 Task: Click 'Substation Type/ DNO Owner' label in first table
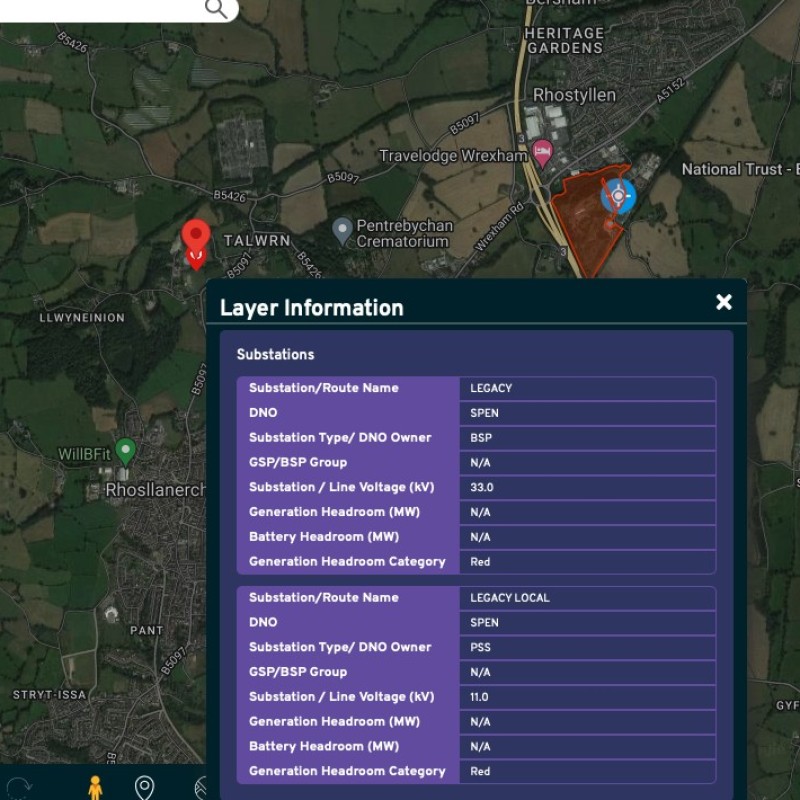click(x=340, y=437)
